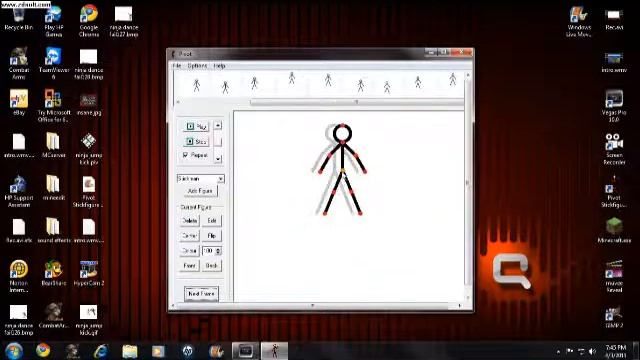Show hidden icons in system tray
Screen dimensions: 640x360
[558, 351]
